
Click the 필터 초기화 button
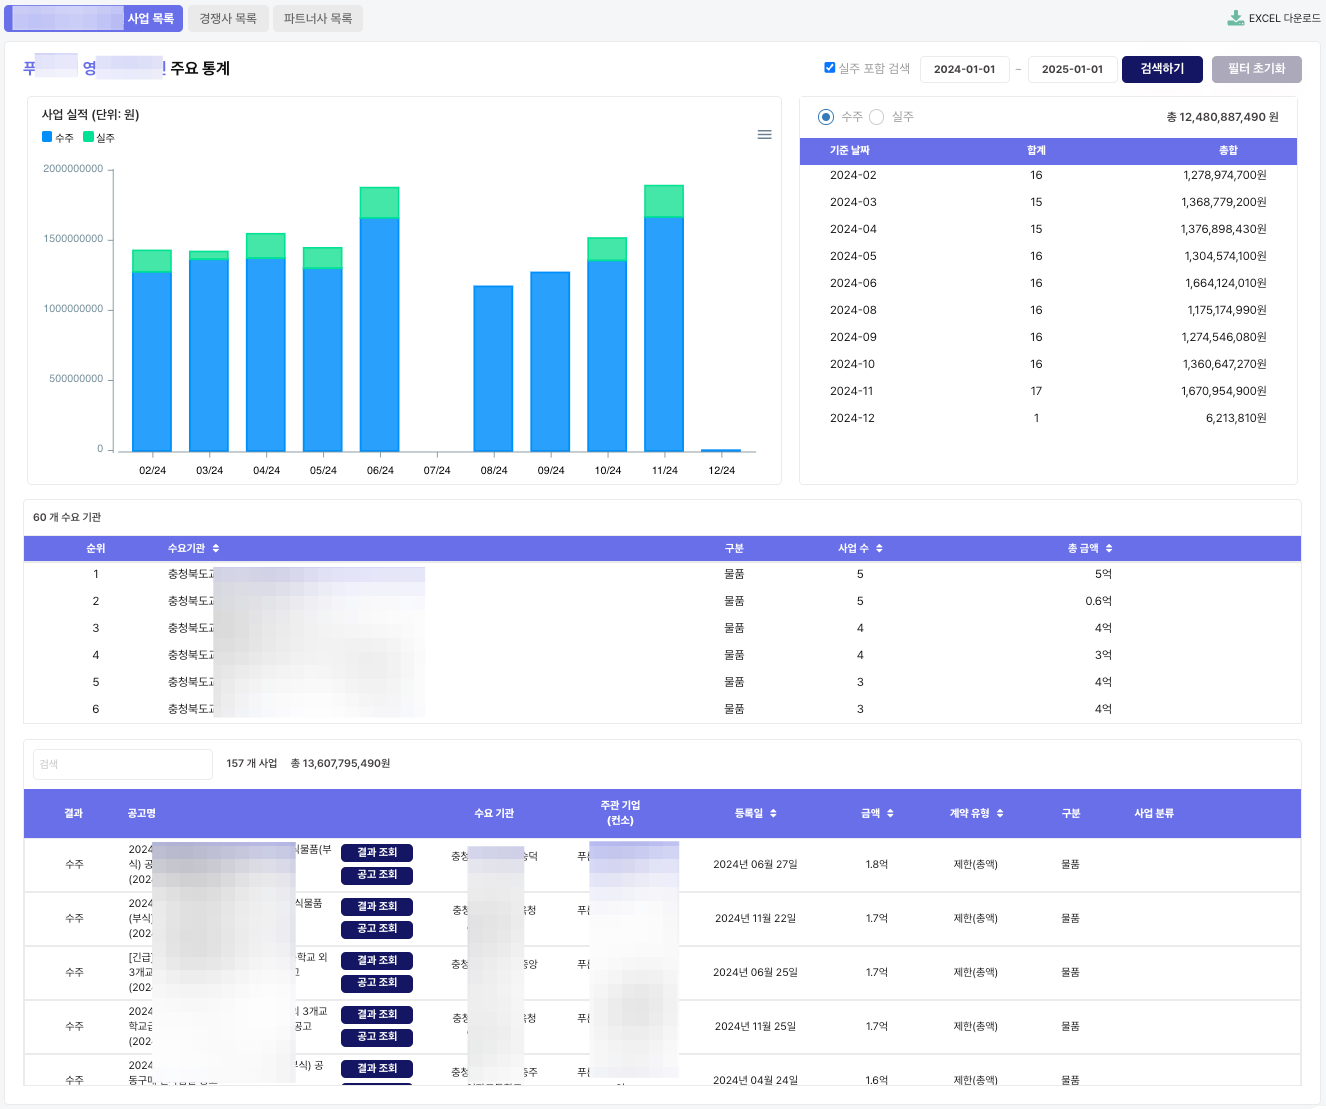[1256, 69]
